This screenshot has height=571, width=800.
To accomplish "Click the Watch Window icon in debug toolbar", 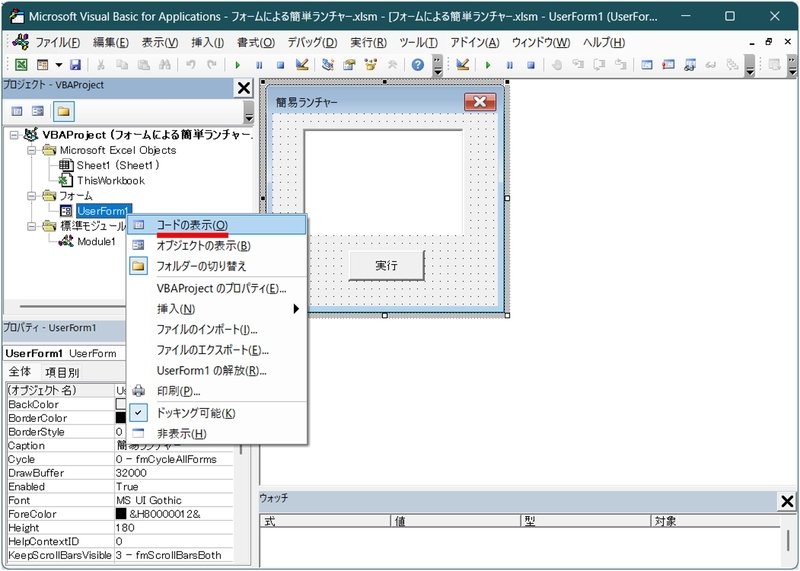I will pos(690,65).
